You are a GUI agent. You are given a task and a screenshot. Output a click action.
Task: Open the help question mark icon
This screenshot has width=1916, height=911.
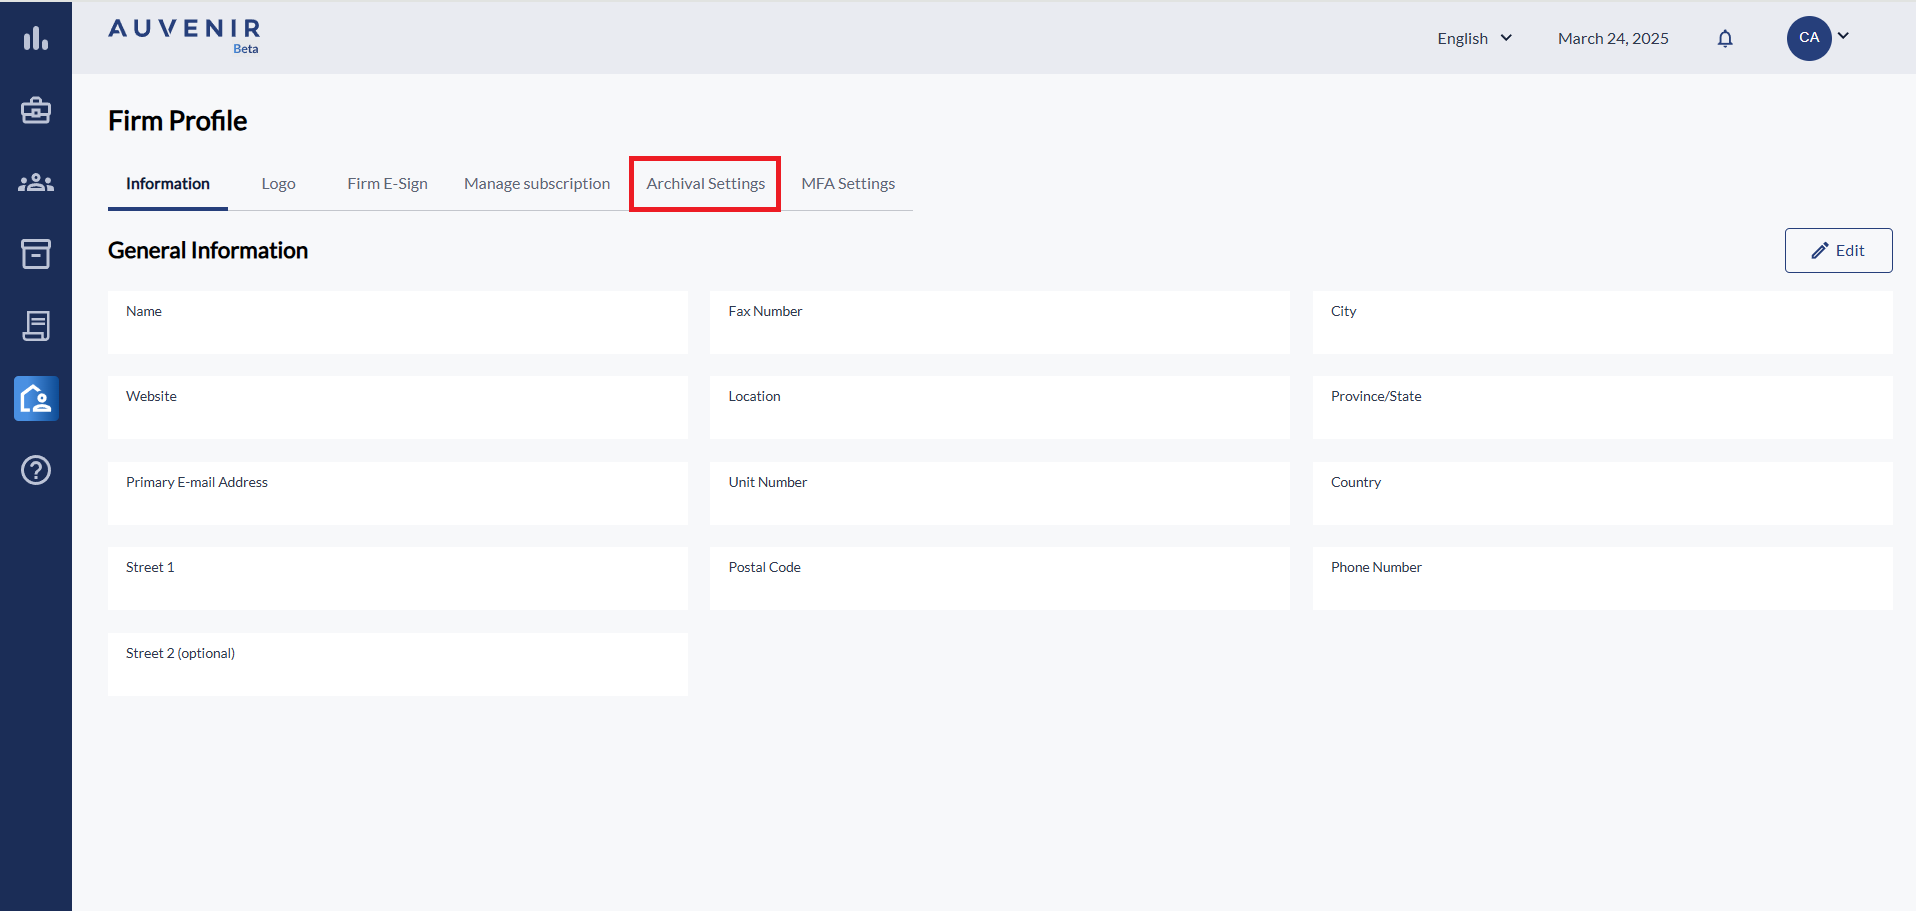pyautogui.click(x=36, y=470)
